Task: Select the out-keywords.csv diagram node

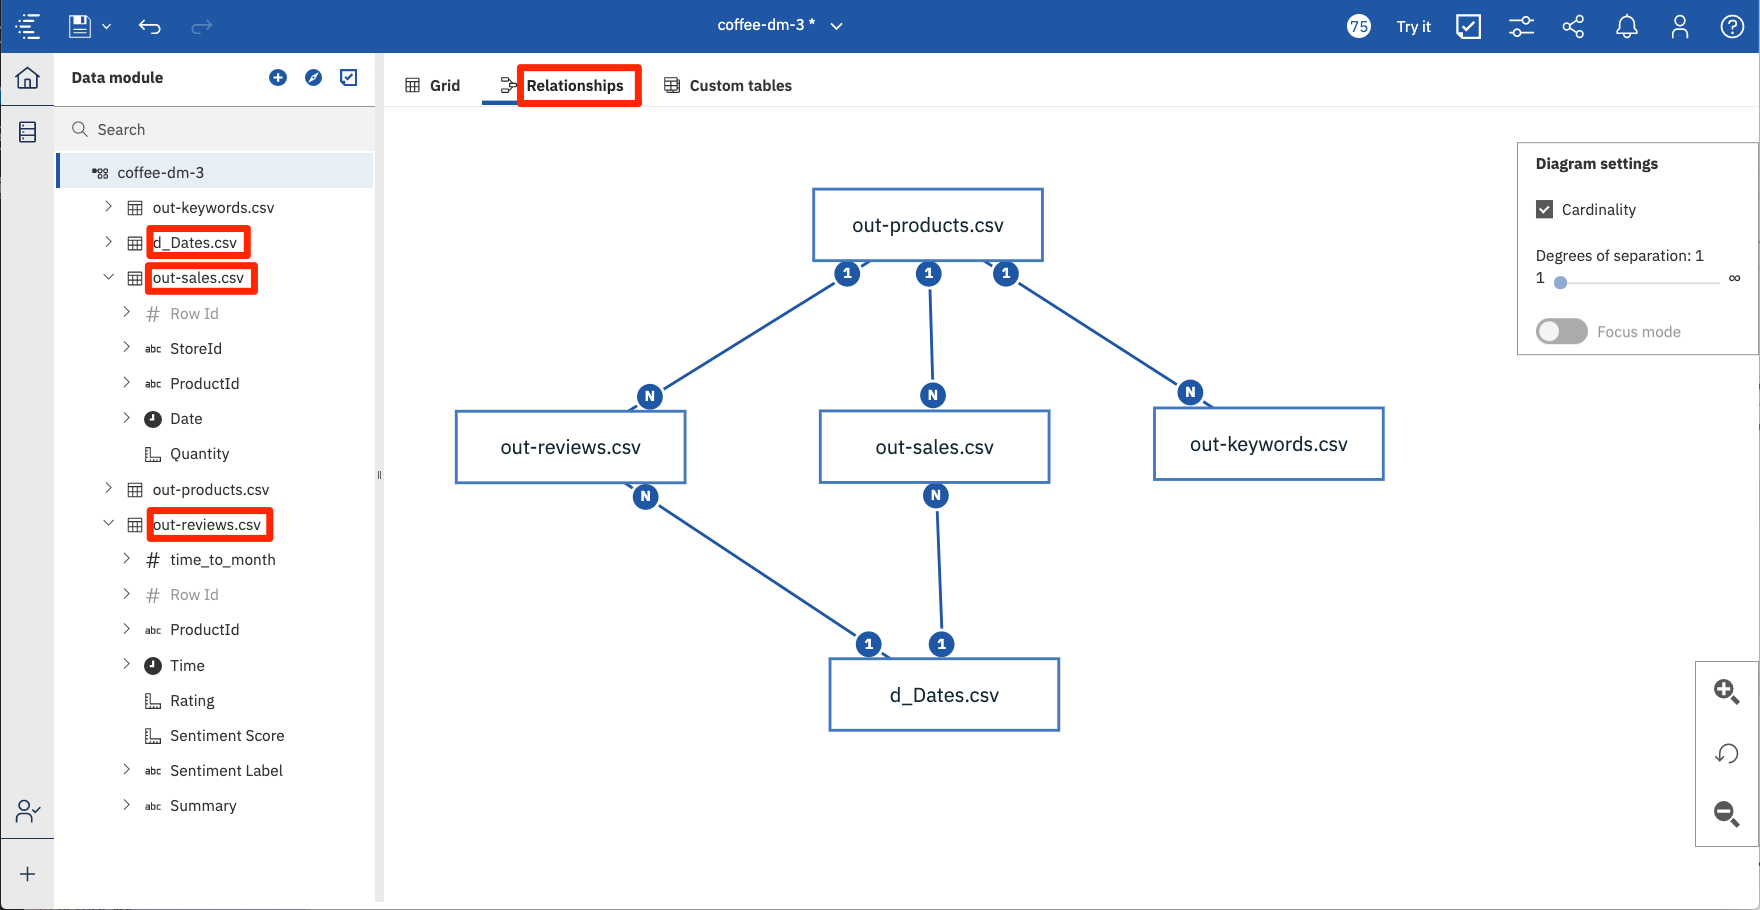Action: [x=1269, y=444]
